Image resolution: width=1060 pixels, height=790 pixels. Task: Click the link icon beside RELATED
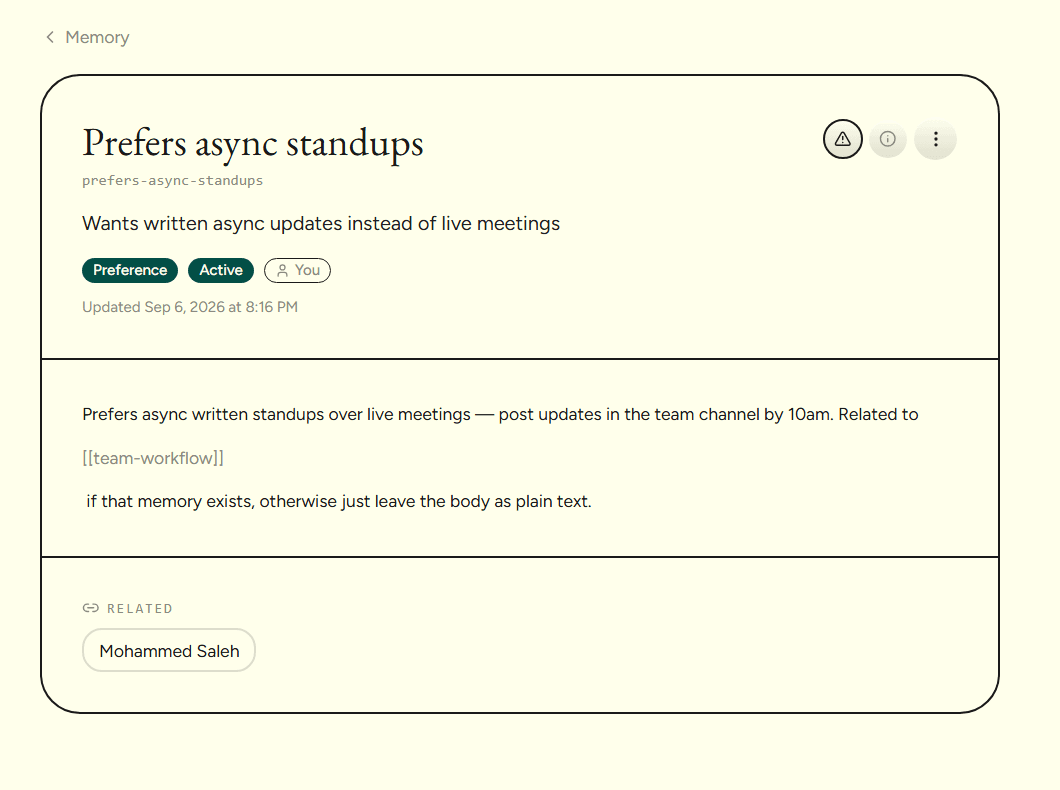tap(91, 608)
